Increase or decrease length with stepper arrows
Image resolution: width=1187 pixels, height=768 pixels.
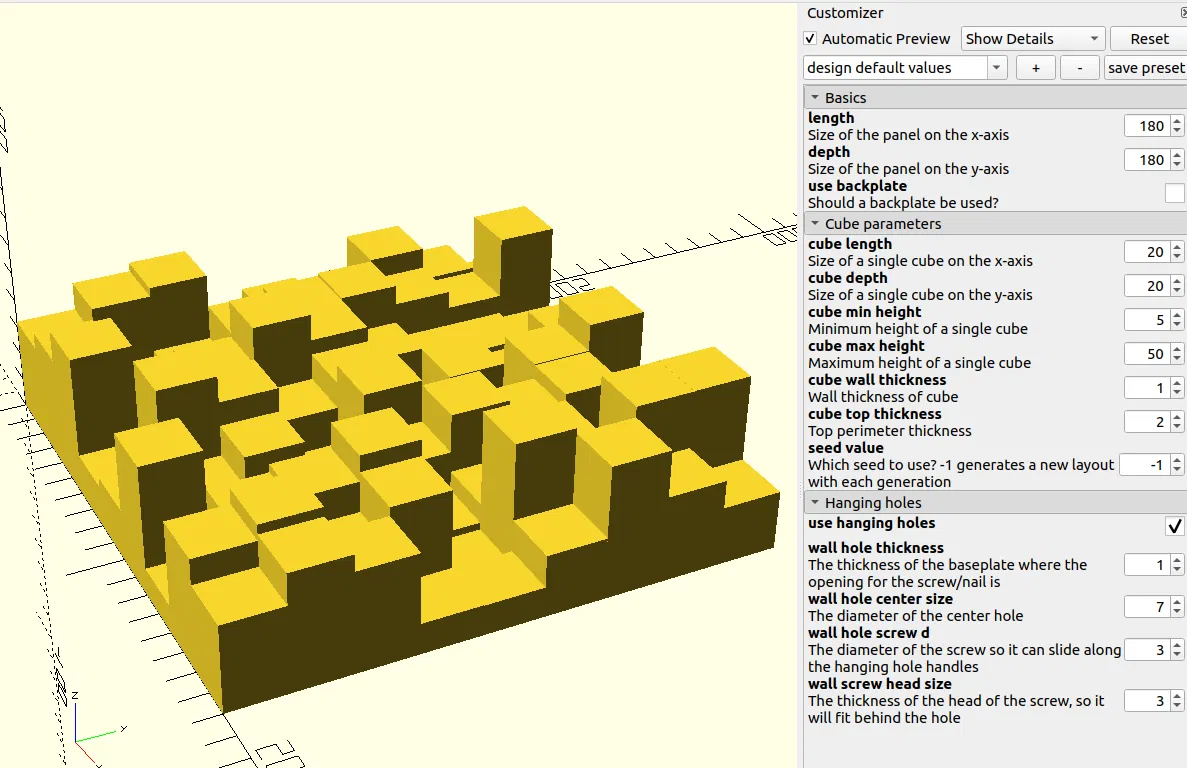click(x=1176, y=126)
